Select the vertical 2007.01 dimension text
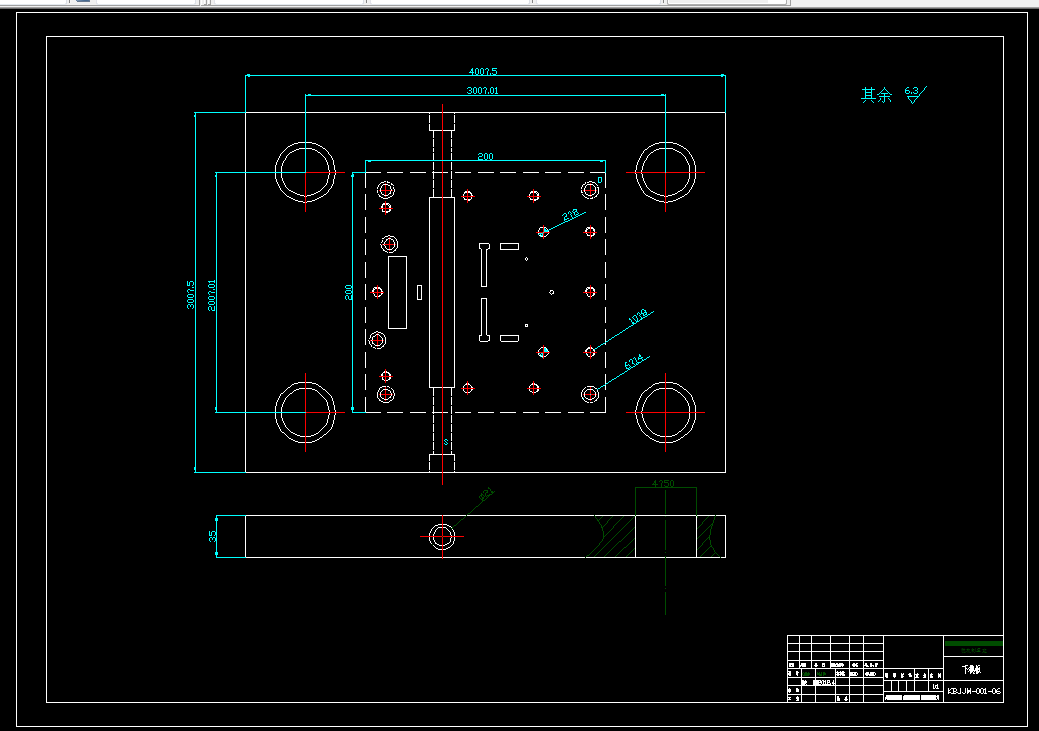 pyautogui.click(x=211, y=296)
